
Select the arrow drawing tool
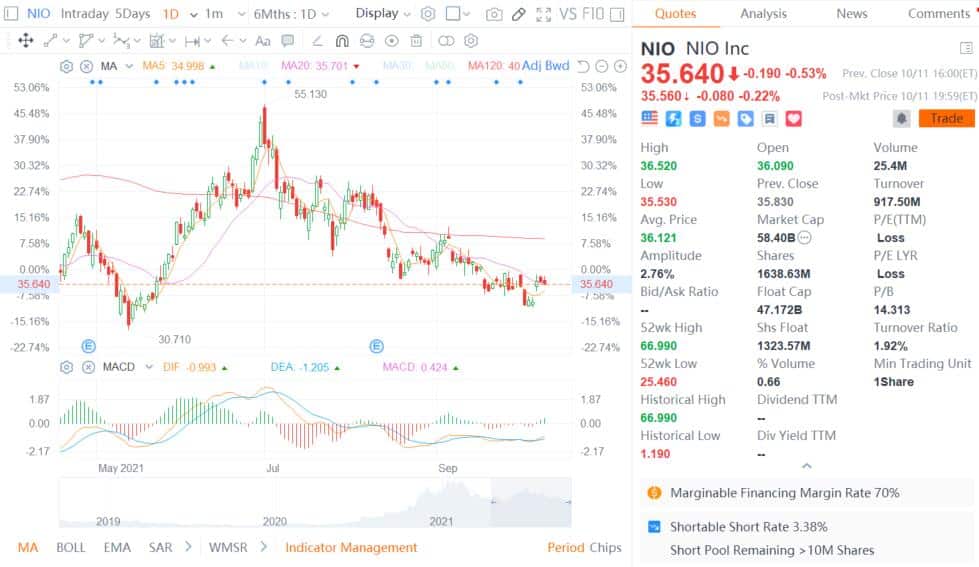227,41
